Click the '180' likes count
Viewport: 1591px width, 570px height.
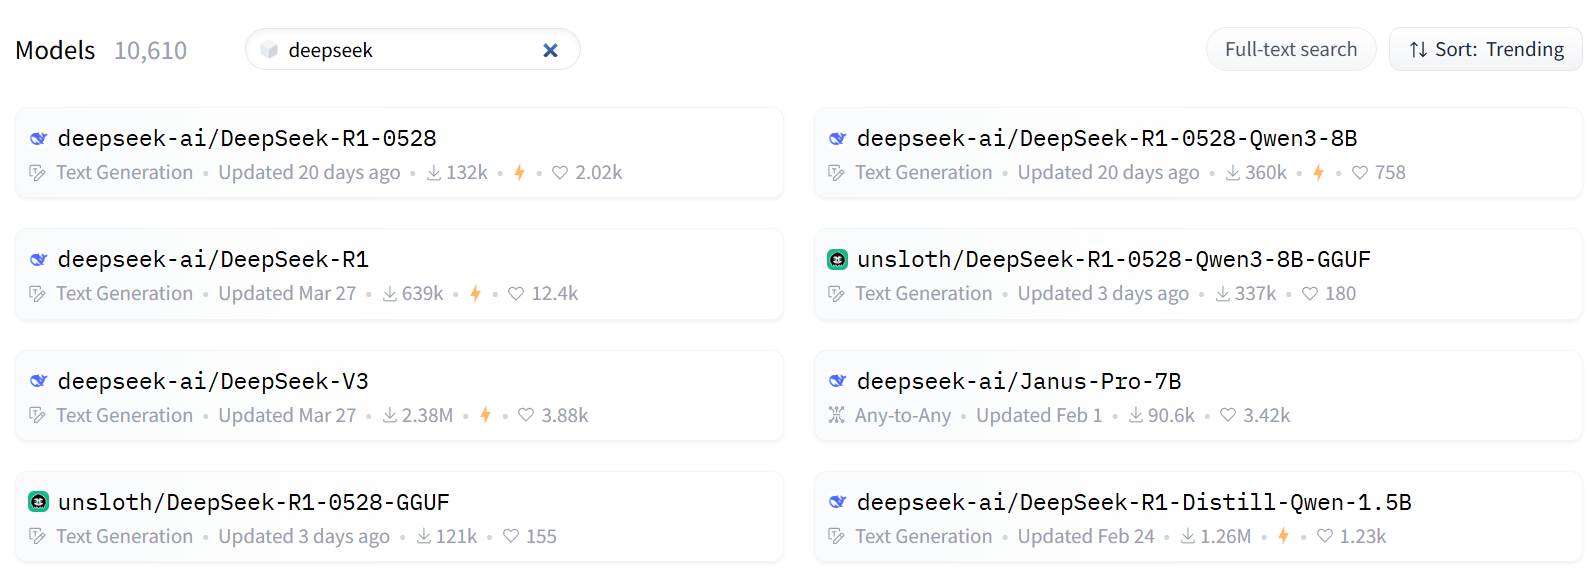pos(1340,294)
